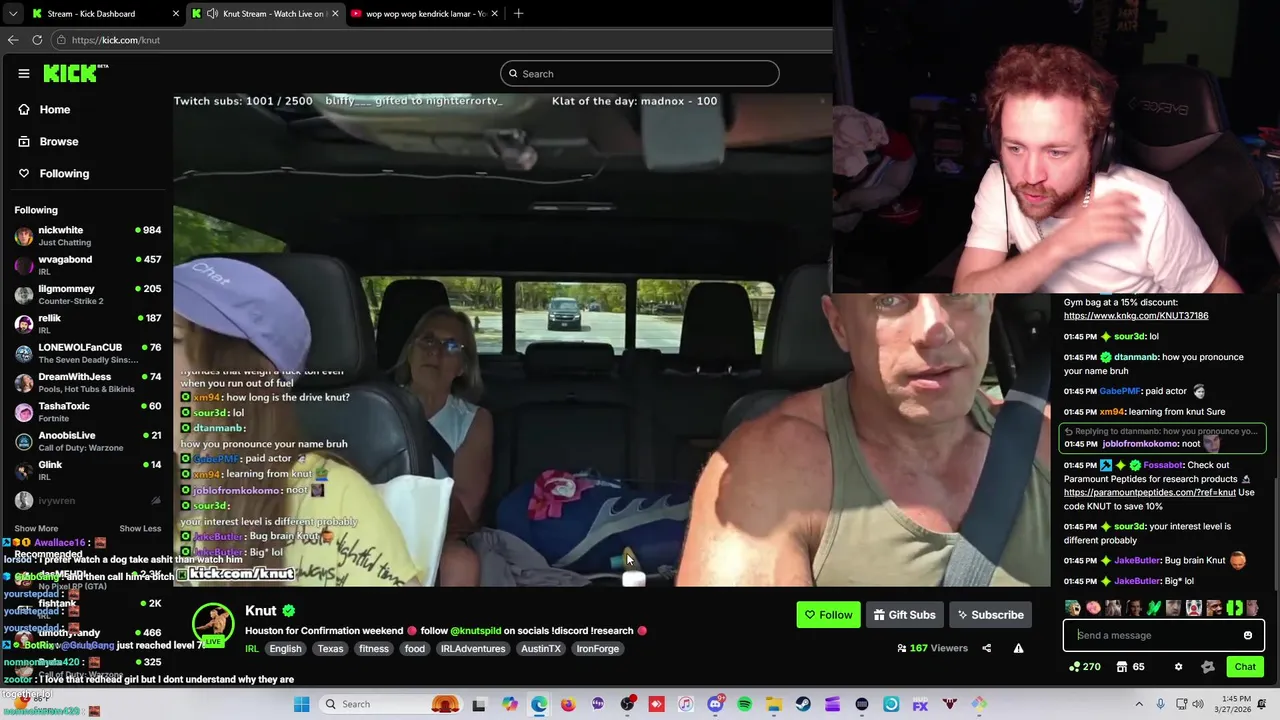Open the emoji picker in the chat box

[x=1248, y=635]
